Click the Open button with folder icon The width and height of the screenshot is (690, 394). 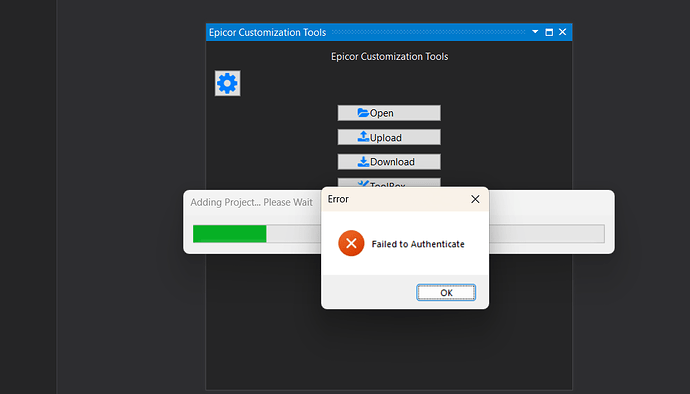[389, 113]
